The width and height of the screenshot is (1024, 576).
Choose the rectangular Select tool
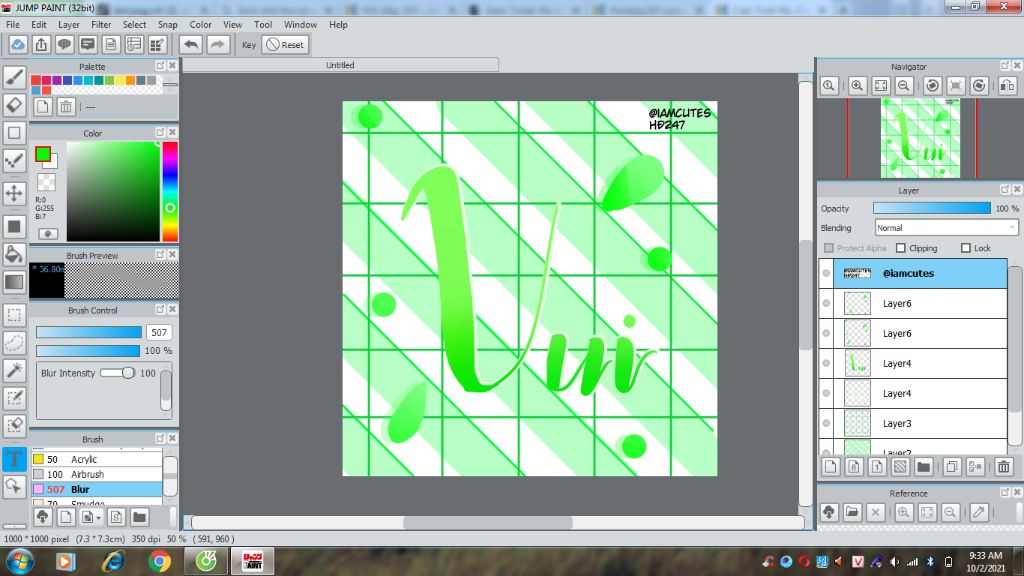[x=14, y=315]
